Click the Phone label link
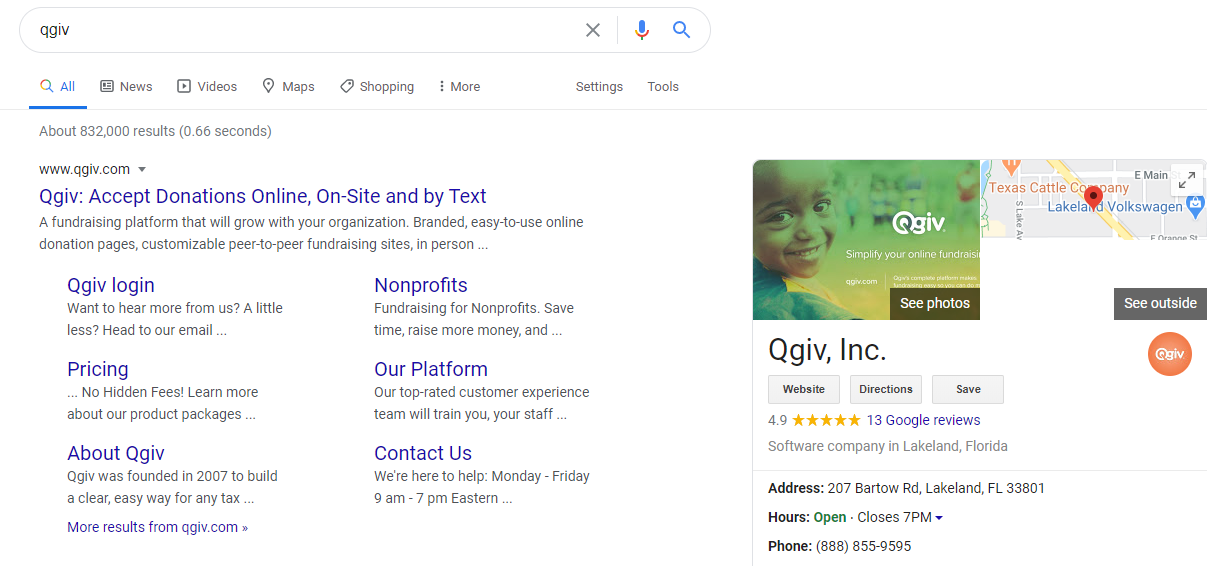The height and width of the screenshot is (566, 1207). click(x=790, y=546)
